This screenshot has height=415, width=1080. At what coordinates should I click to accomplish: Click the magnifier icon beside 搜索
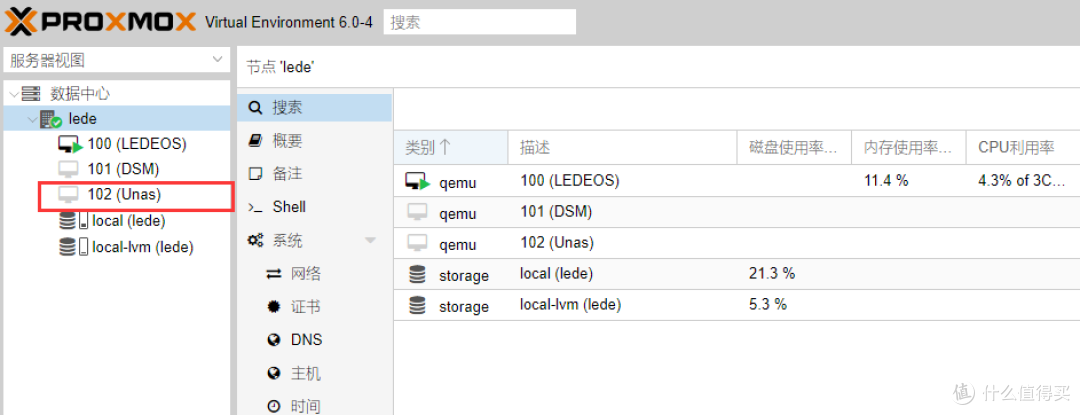[255, 108]
